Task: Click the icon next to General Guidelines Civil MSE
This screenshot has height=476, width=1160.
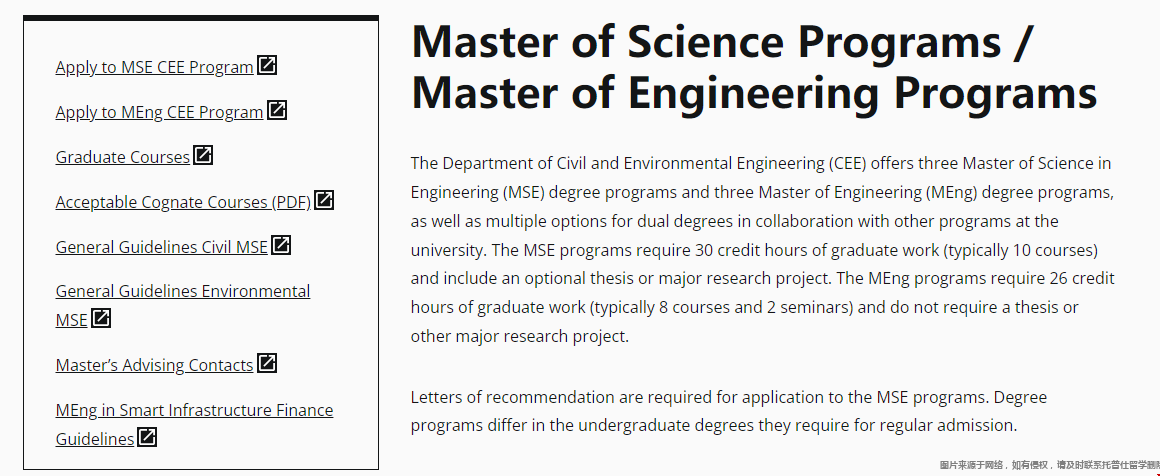Action: [x=281, y=245]
